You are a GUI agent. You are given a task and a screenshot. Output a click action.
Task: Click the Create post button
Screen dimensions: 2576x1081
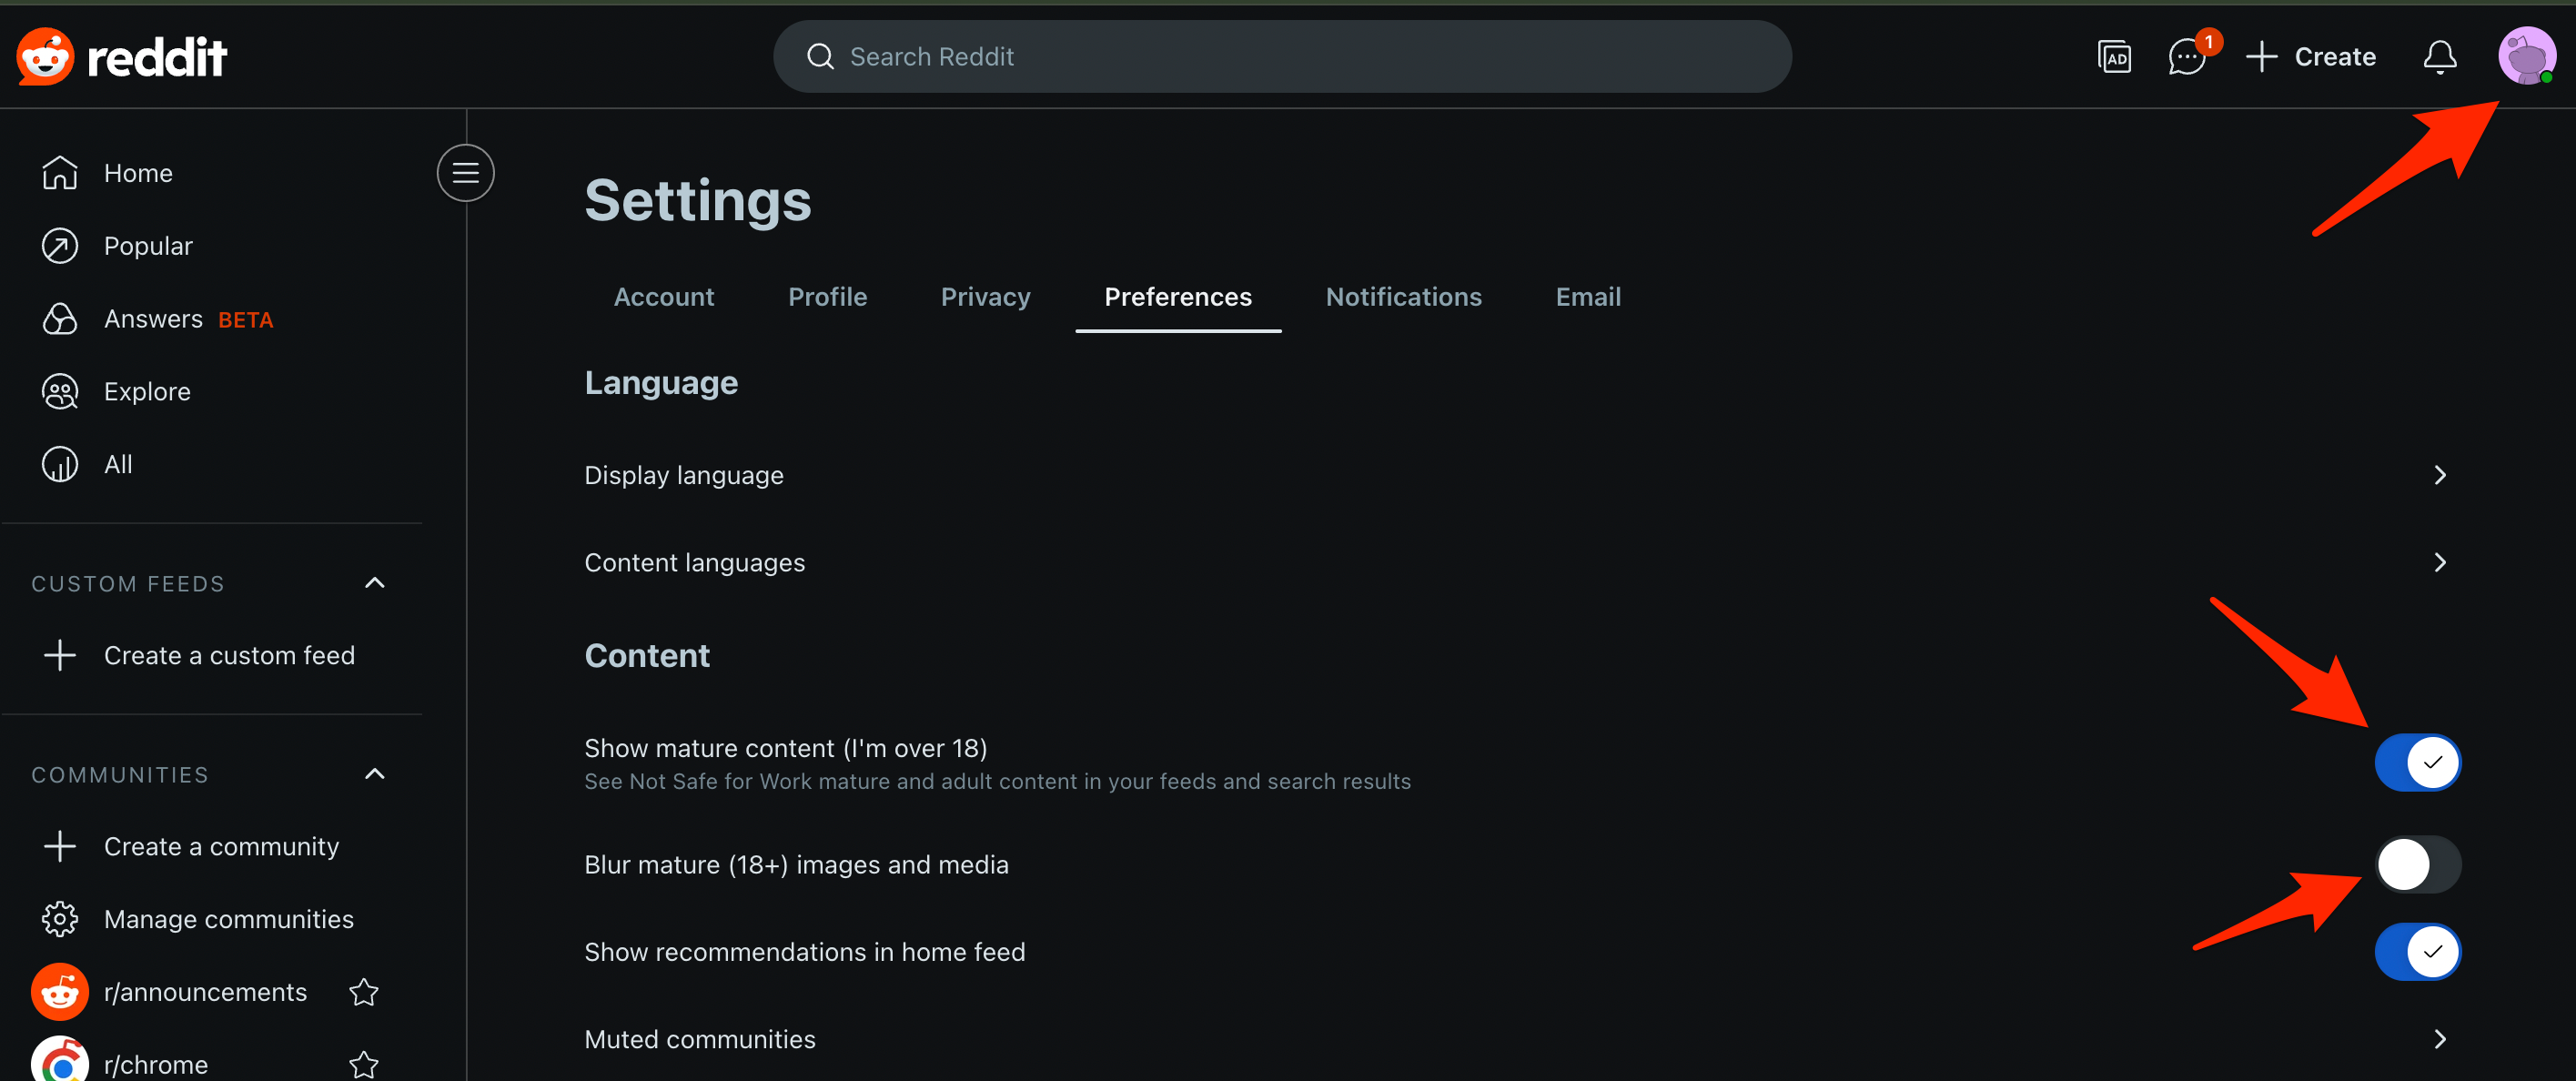[2311, 57]
